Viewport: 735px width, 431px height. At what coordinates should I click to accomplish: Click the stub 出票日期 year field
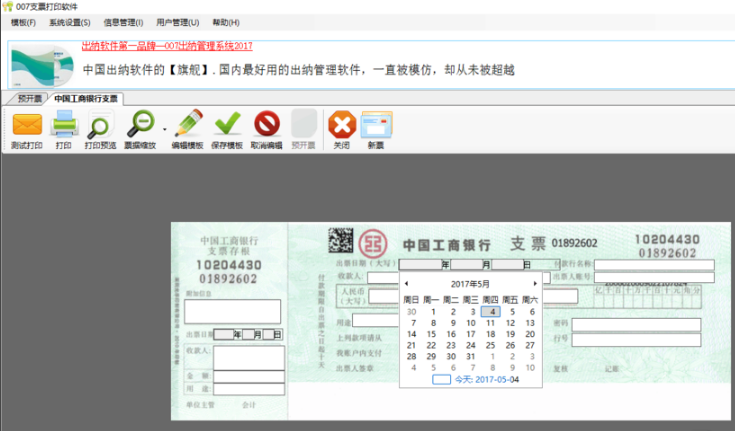point(224,334)
